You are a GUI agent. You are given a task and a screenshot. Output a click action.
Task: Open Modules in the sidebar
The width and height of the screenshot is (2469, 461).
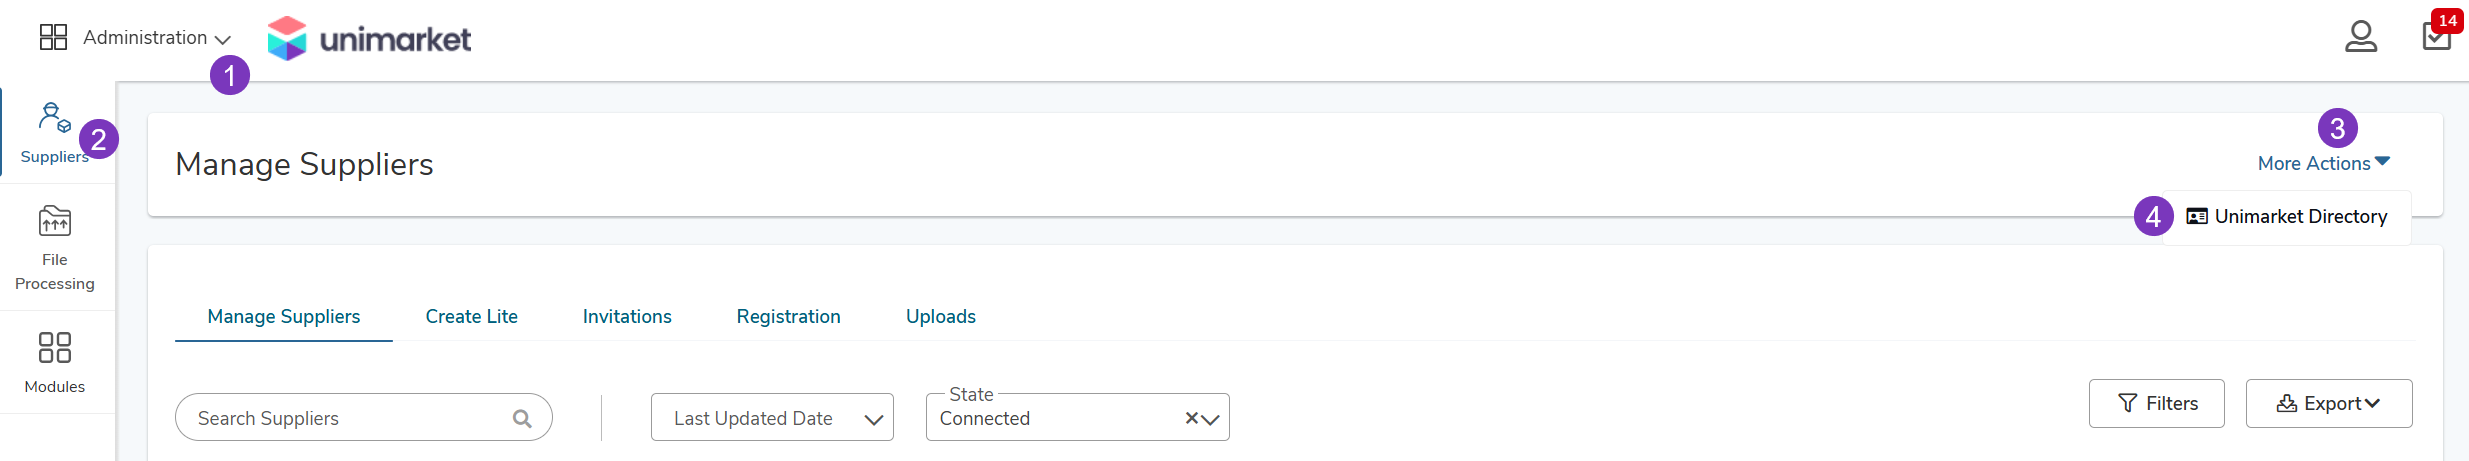pos(55,363)
